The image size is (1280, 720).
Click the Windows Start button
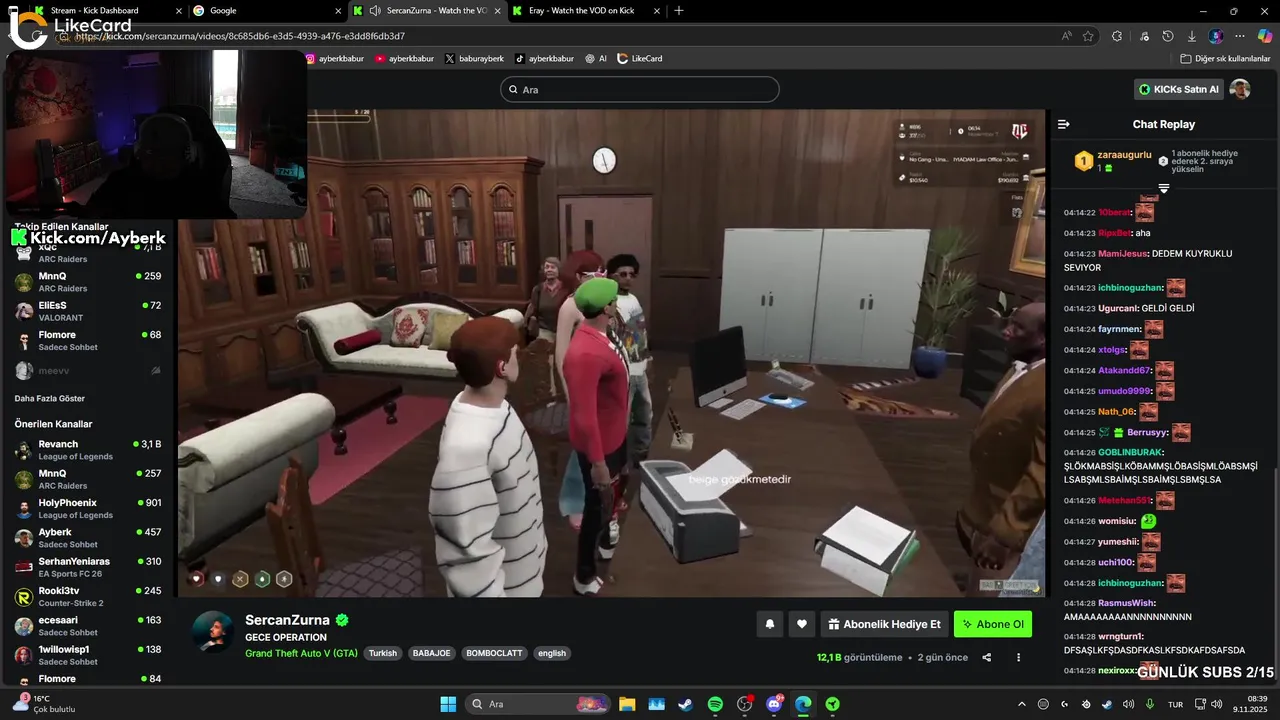coord(448,704)
